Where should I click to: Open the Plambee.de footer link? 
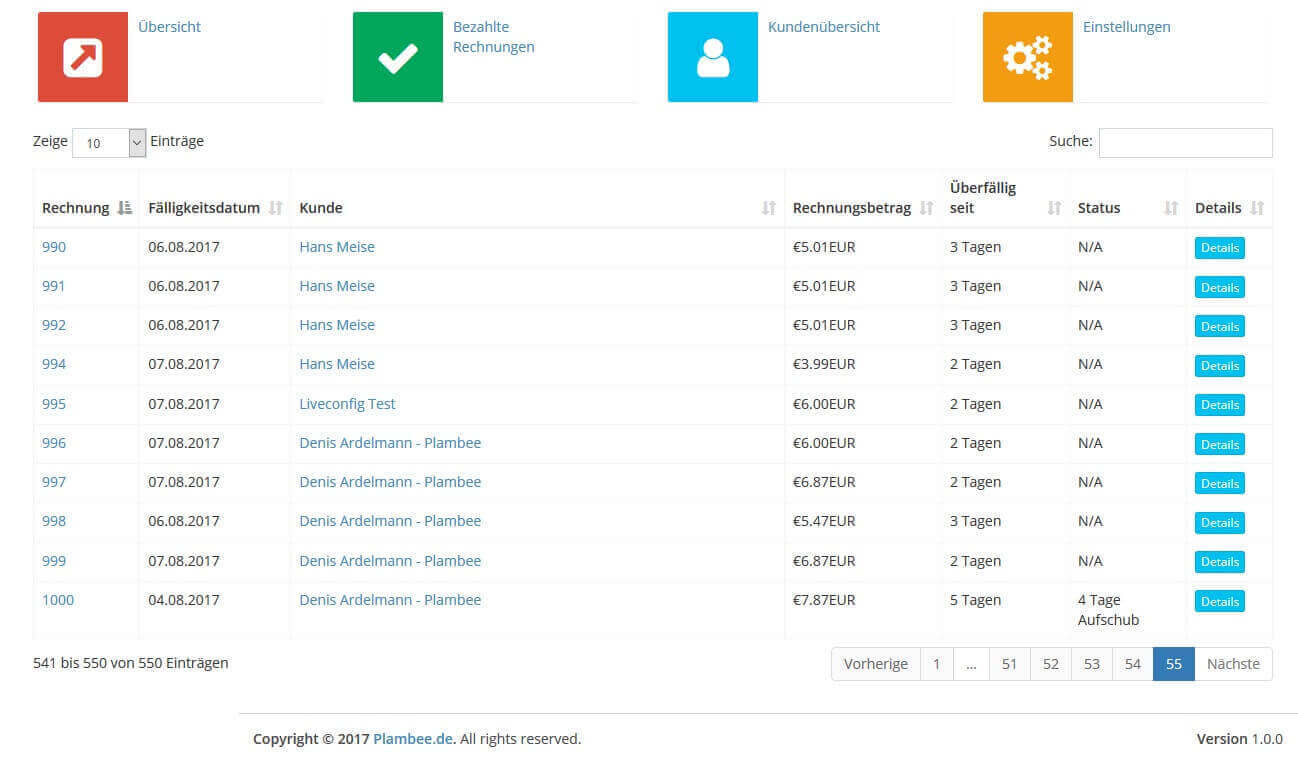coord(413,739)
